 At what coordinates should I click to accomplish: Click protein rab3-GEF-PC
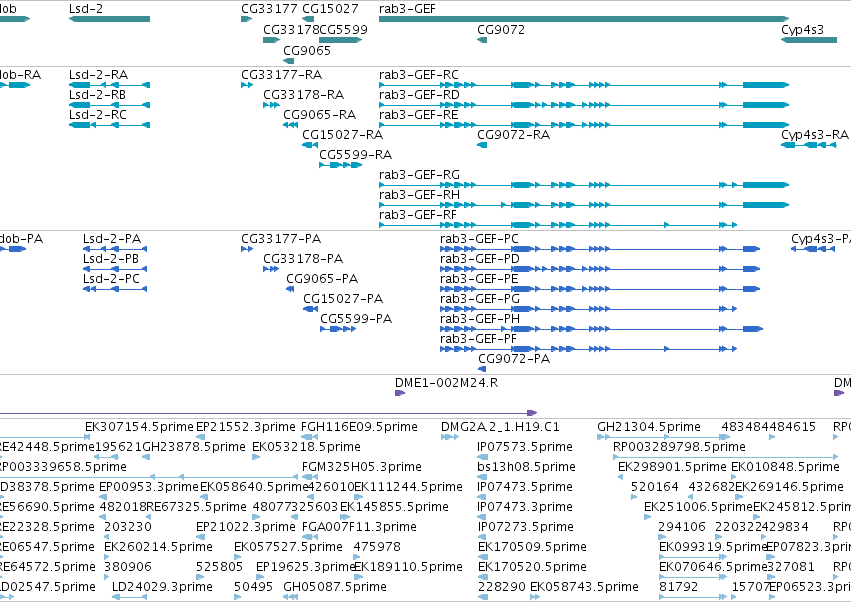(479, 239)
